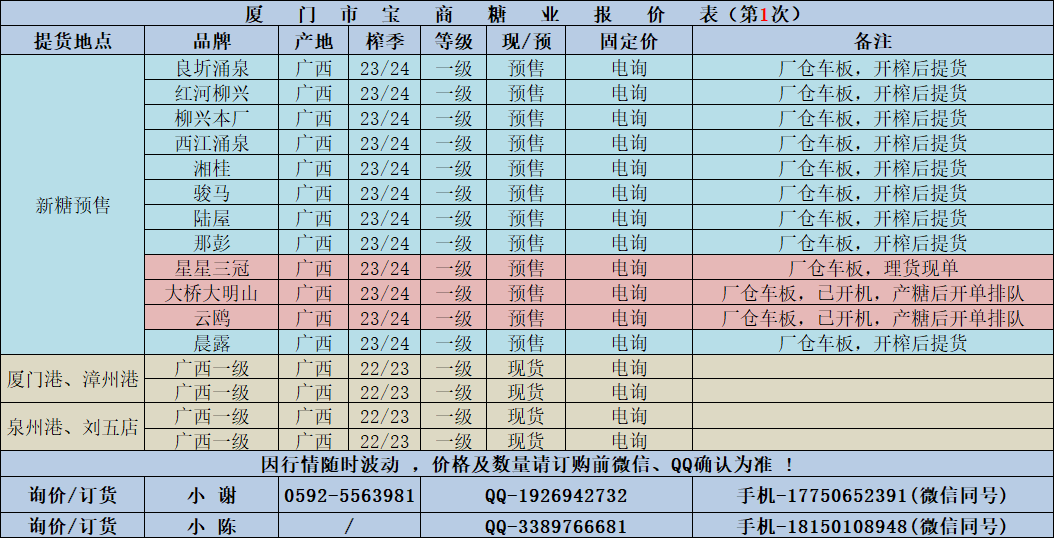This screenshot has width=1054, height=539.
Task: Click the 固定价 column header
Action: point(628,42)
